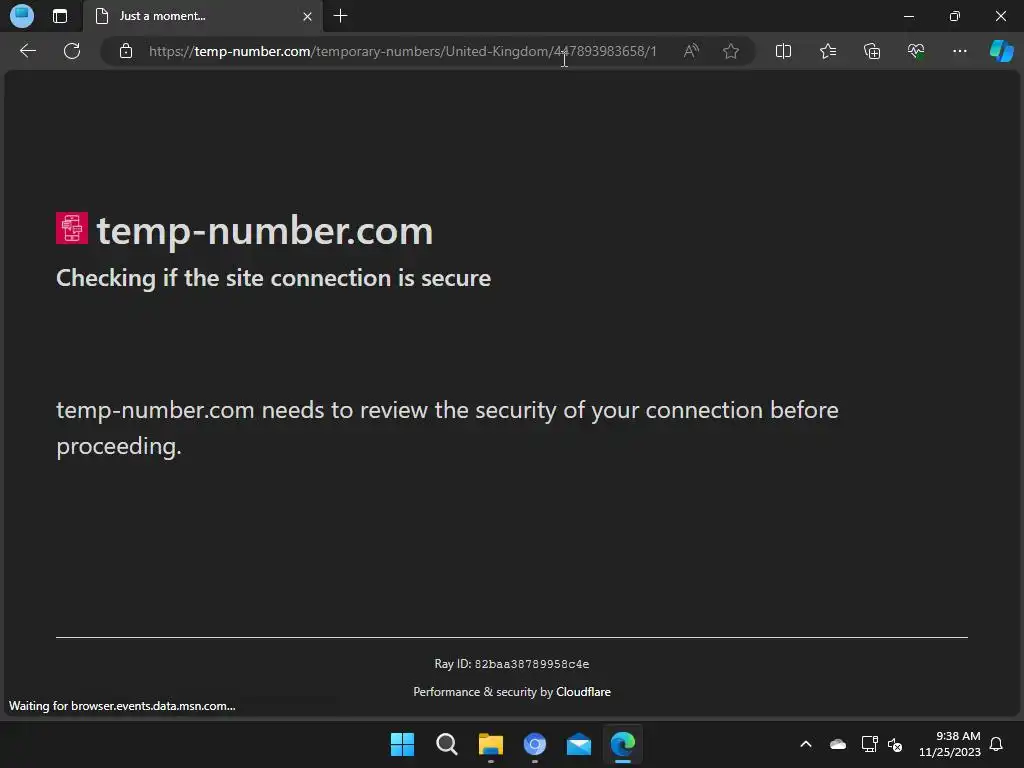Click the 'Waiting for browser.events.data.msn.com' status
This screenshot has height=768, width=1024.
click(x=122, y=706)
